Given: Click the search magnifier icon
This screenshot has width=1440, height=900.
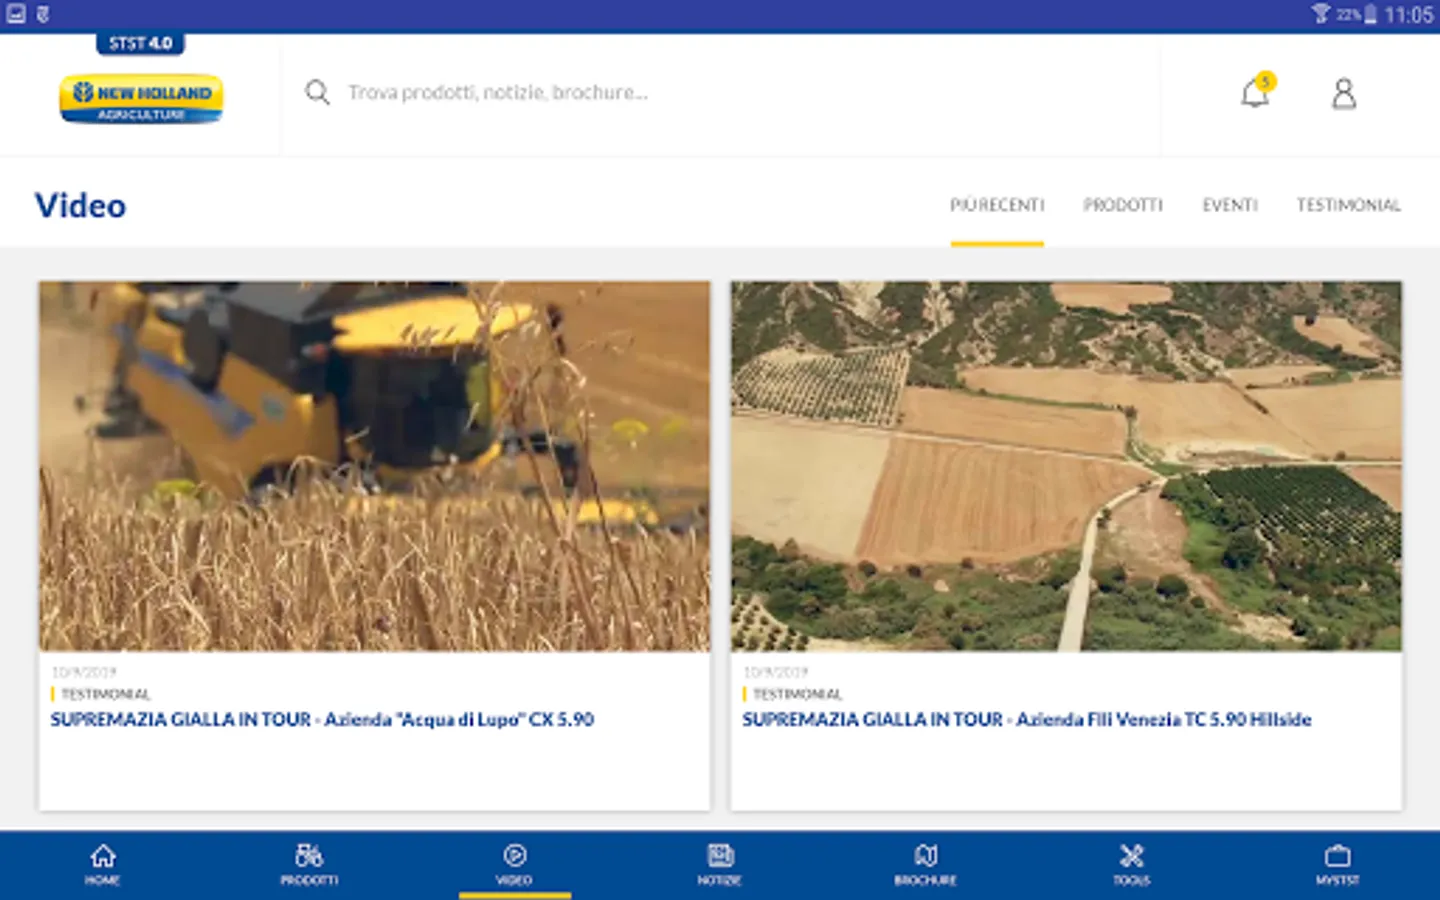Looking at the screenshot, I should 317,93.
